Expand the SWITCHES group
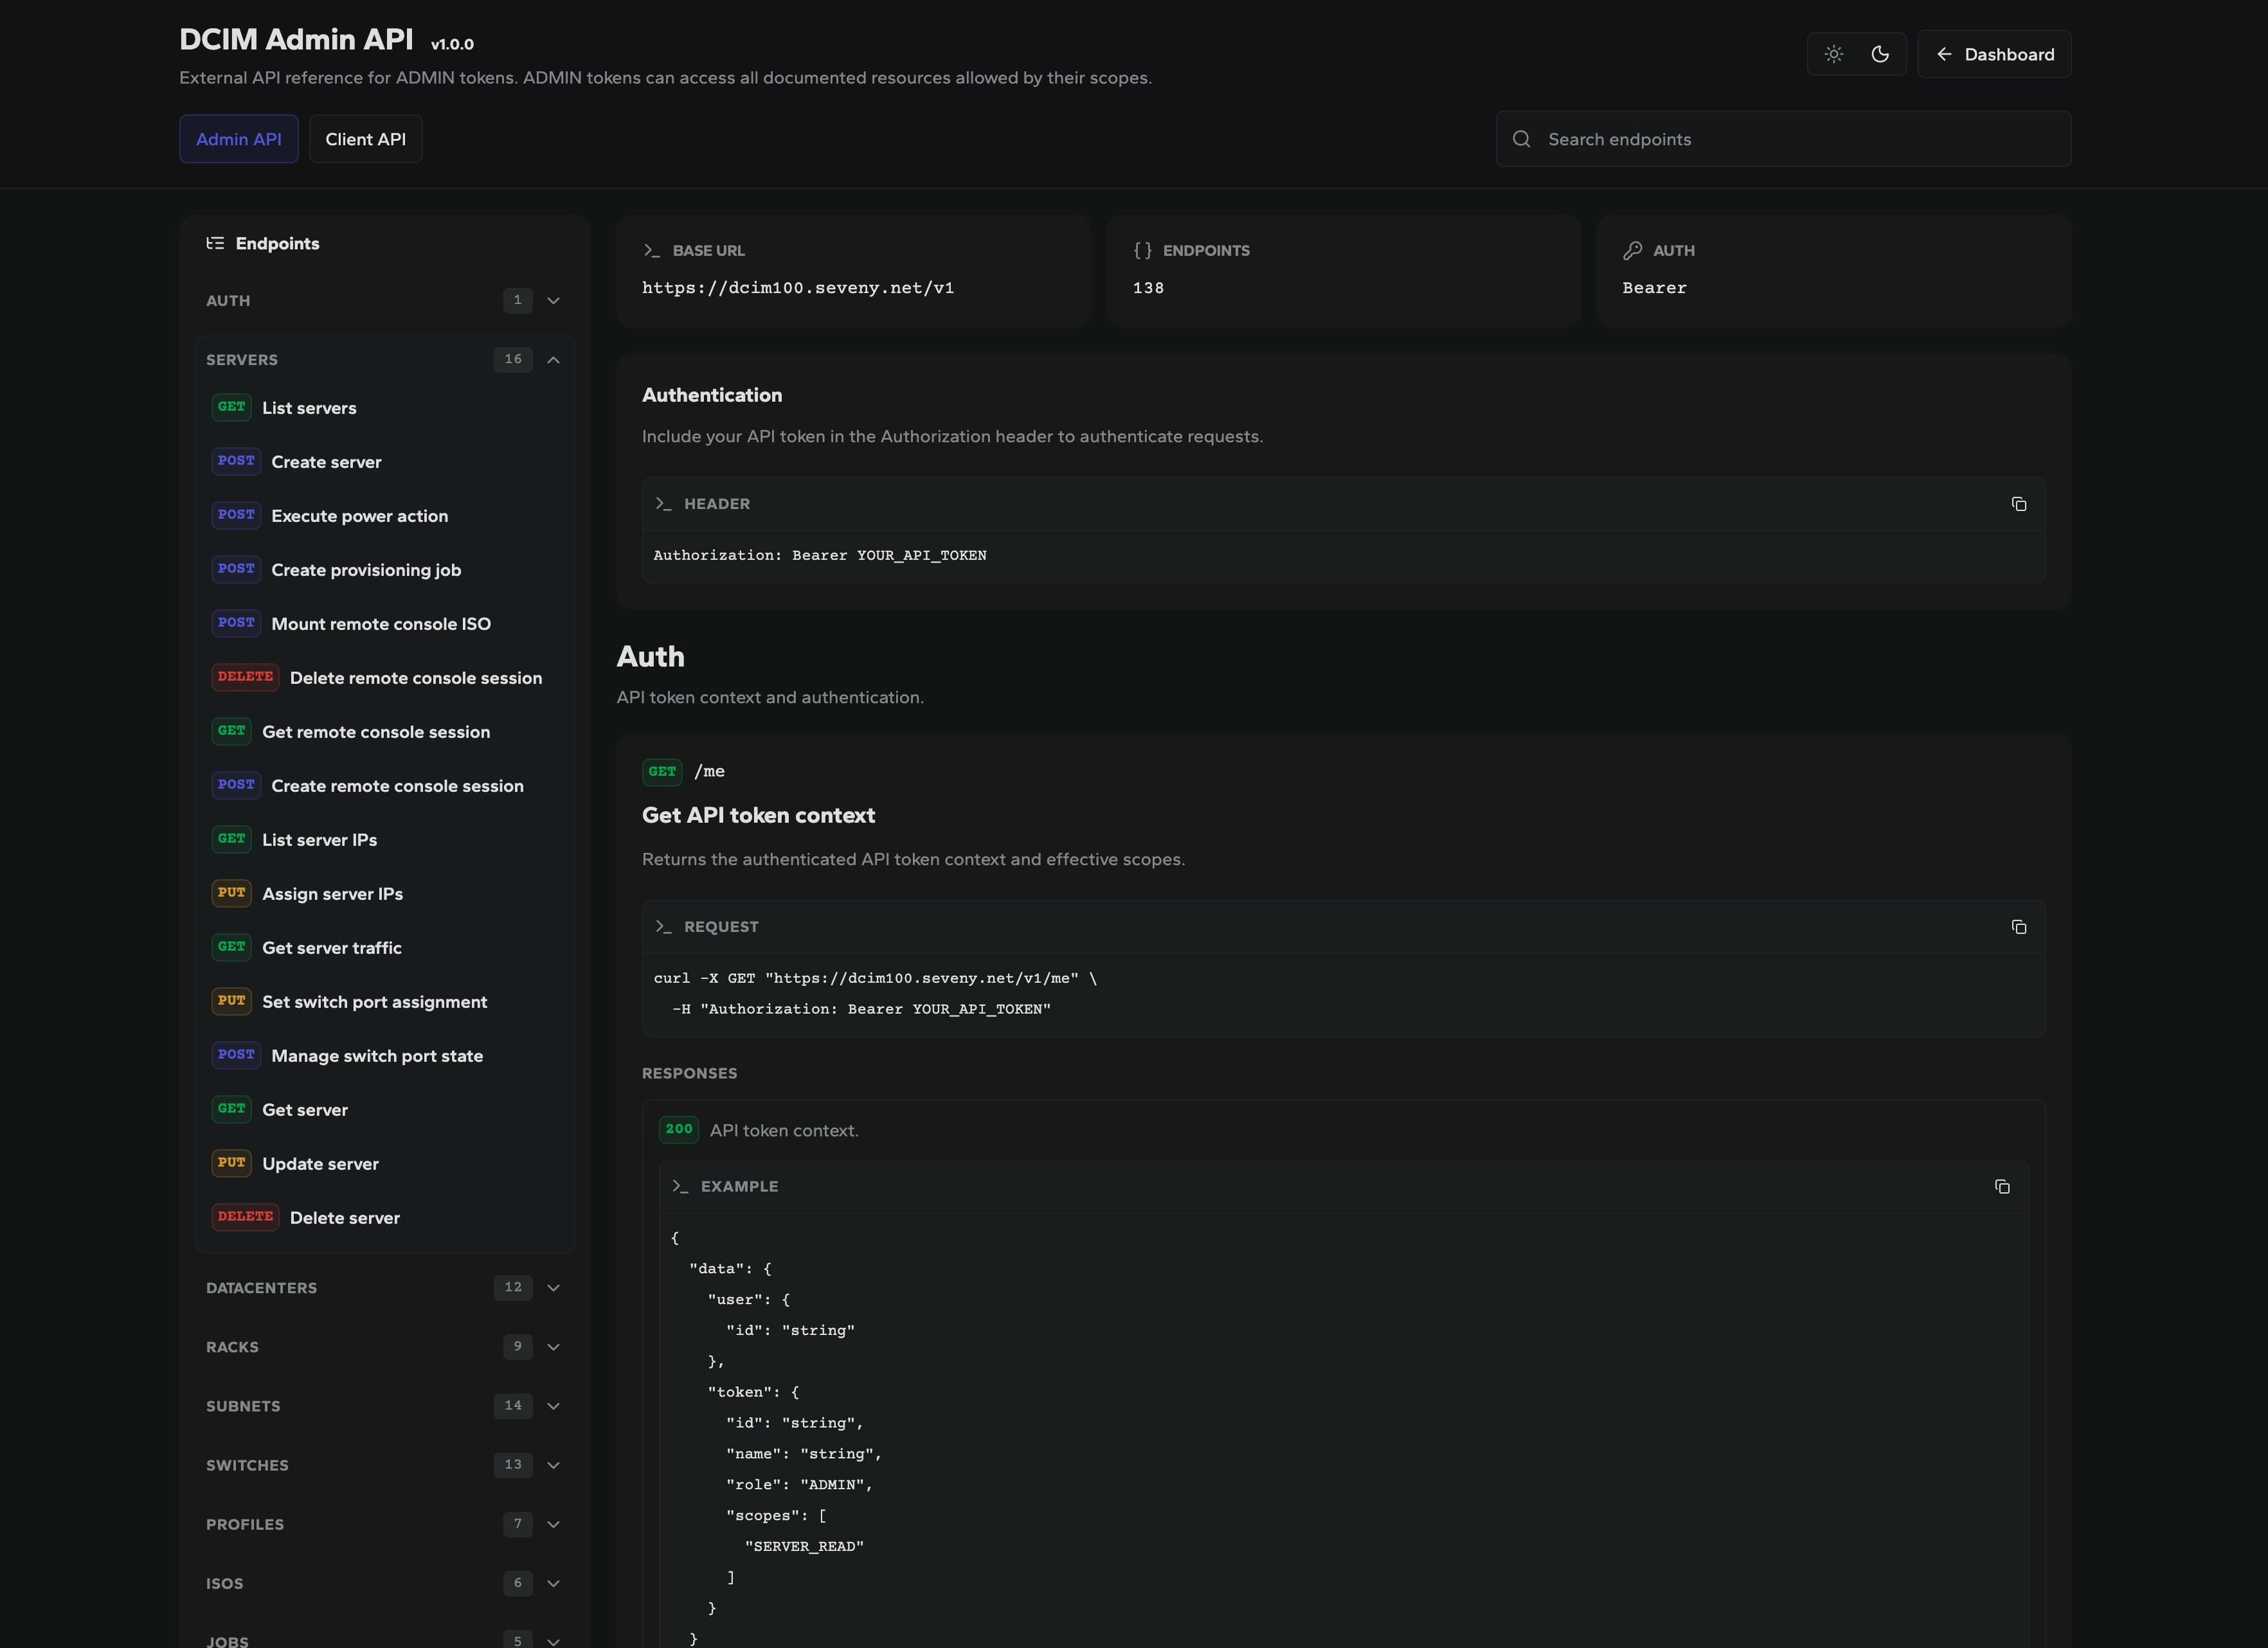This screenshot has height=1648, width=2268. (384, 1464)
